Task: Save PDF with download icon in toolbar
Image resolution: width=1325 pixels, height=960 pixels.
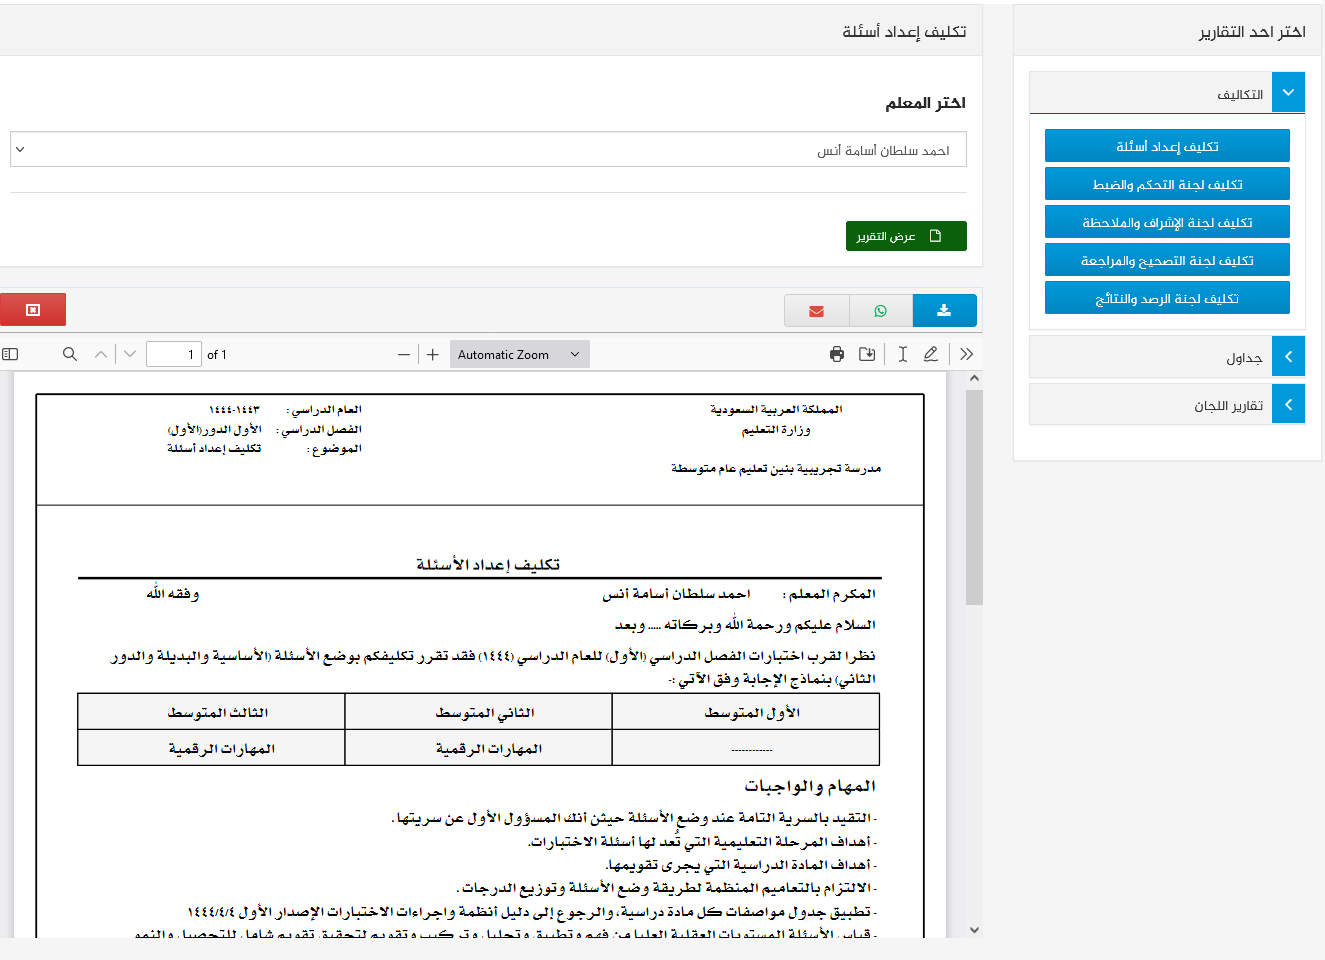Action: click(867, 354)
